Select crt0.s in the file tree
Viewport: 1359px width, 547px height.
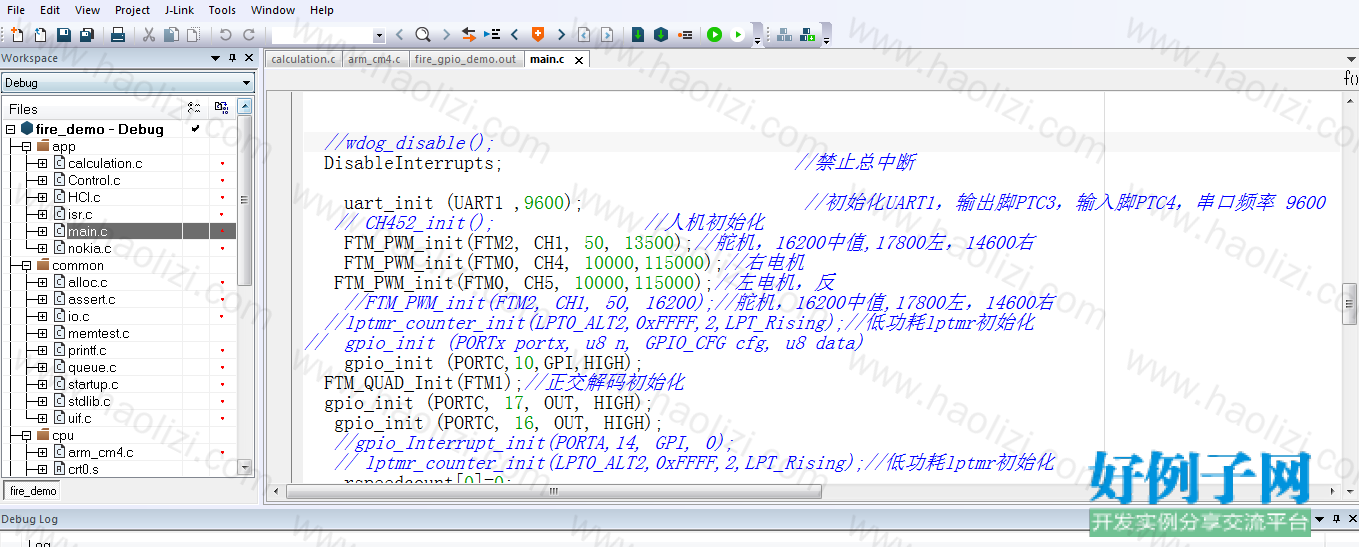pos(83,469)
